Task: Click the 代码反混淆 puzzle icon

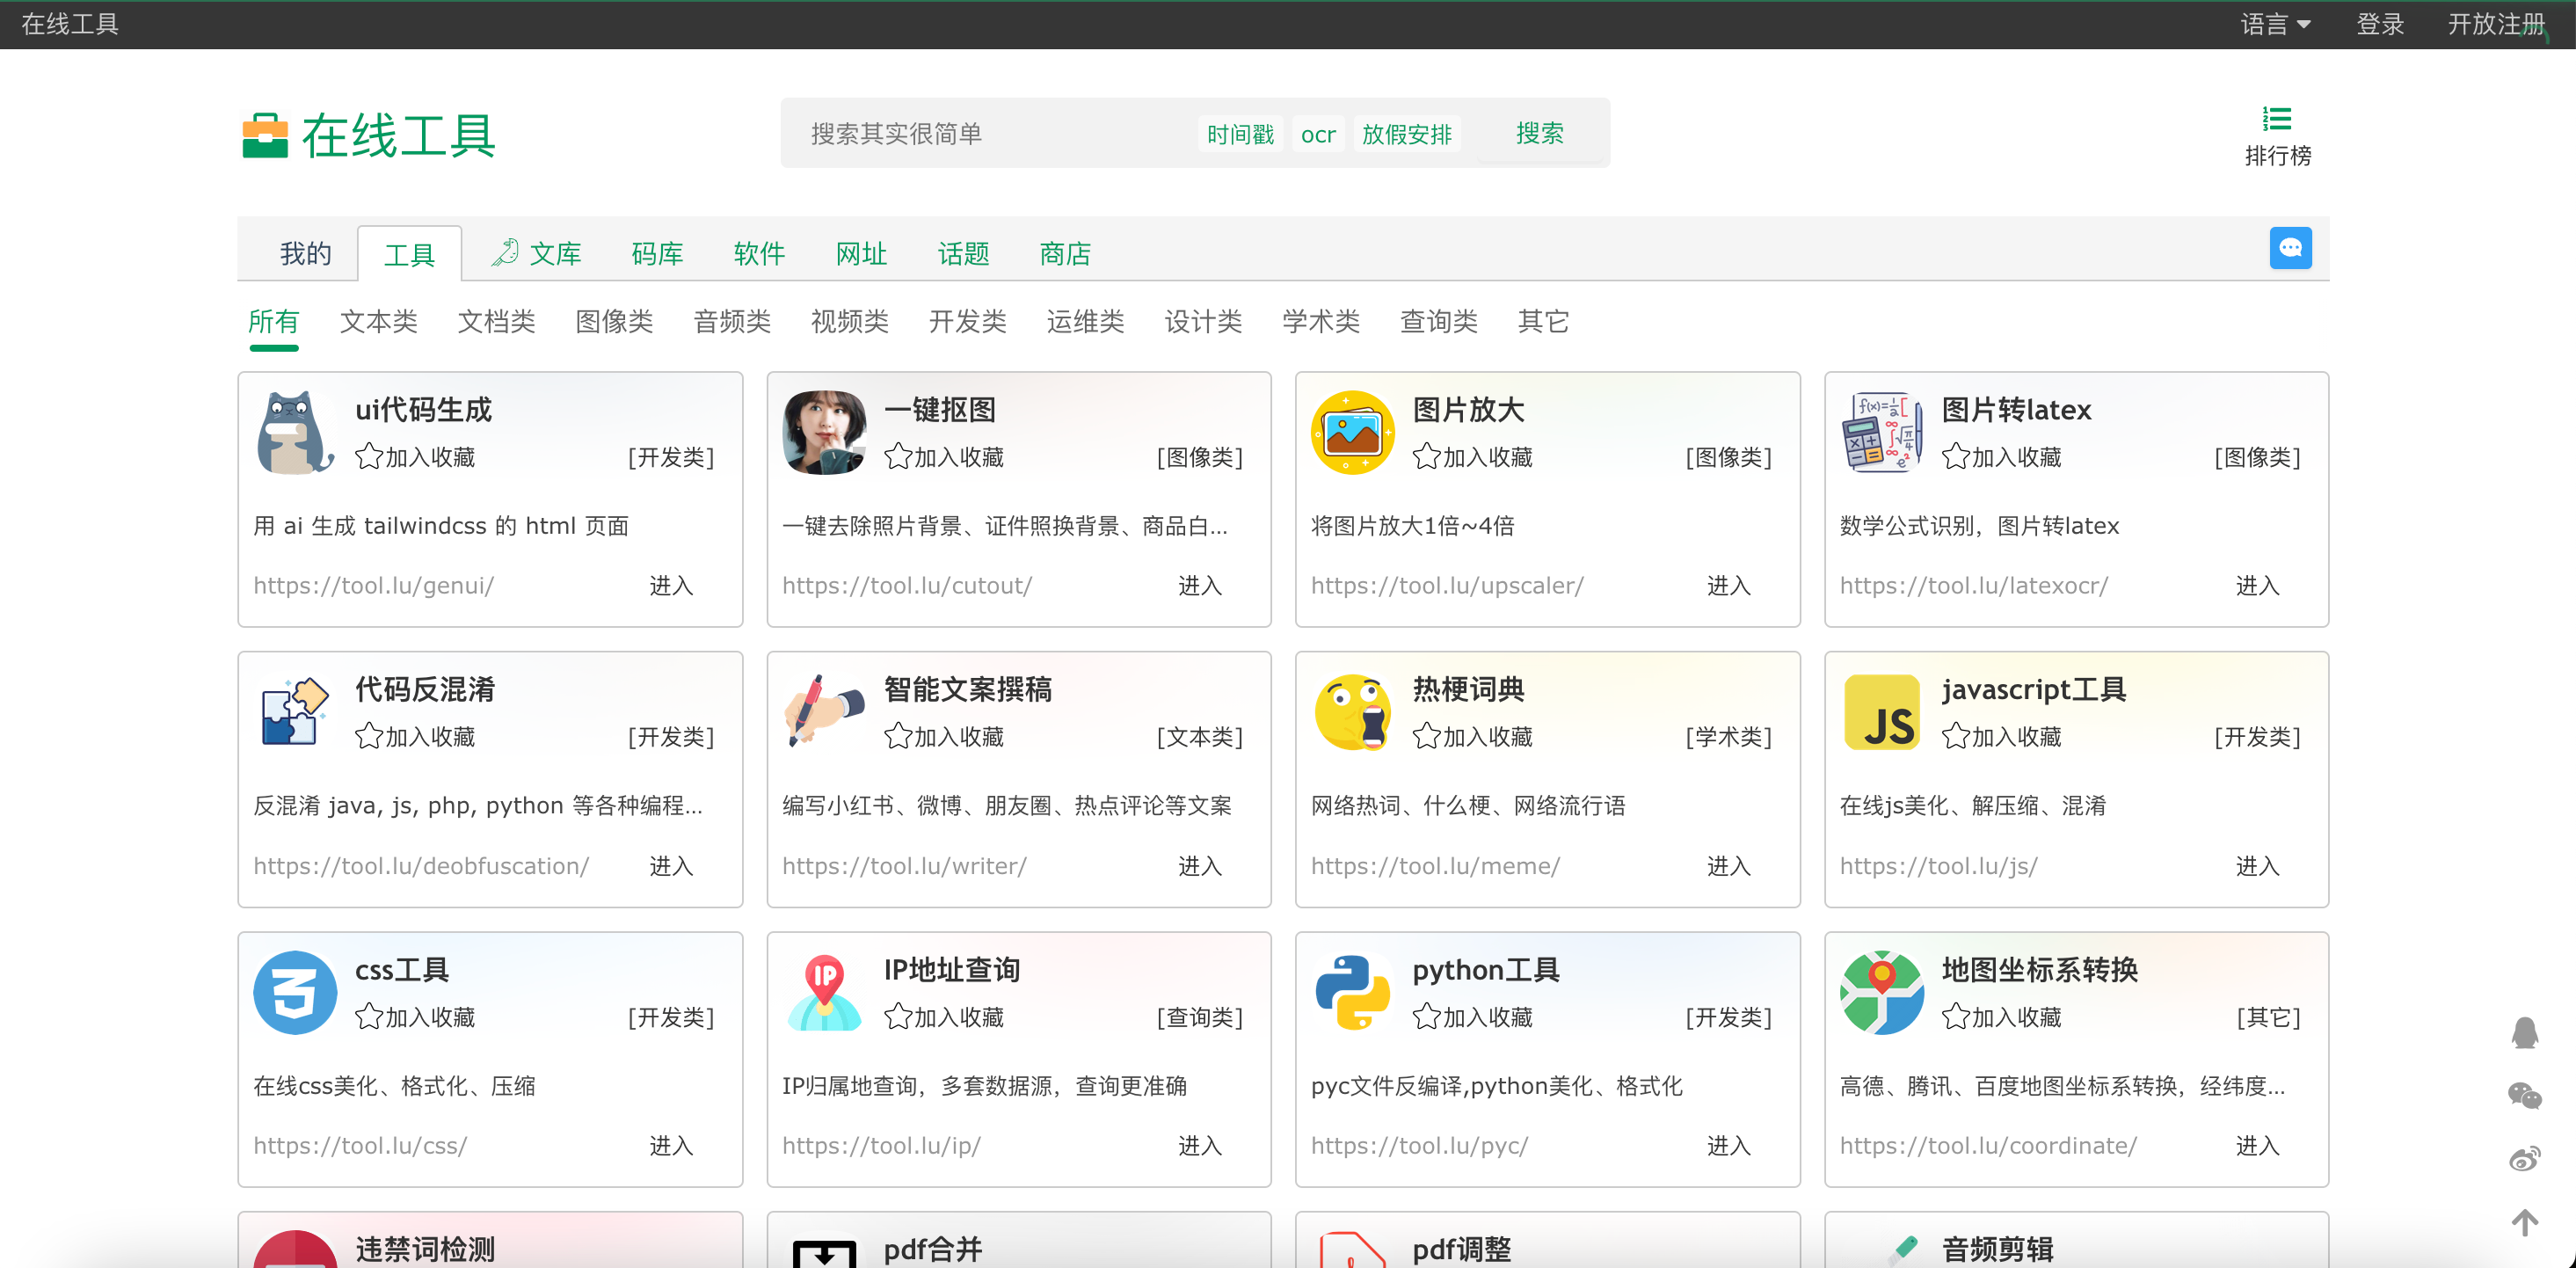Action: pyautogui.click(x=295, y=712)
